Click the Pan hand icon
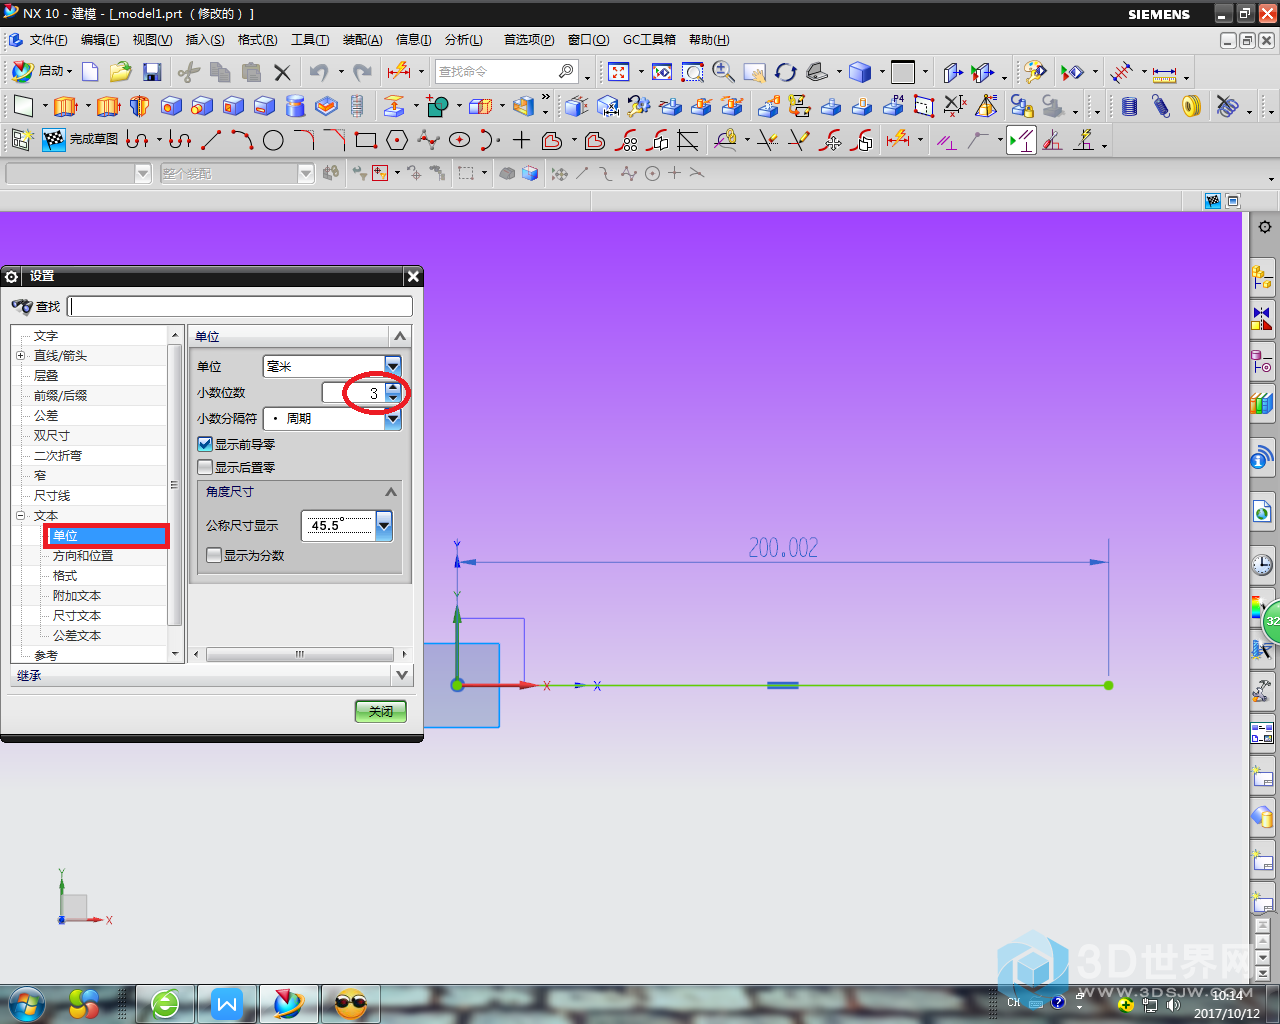The image size is (1280, 1024). coord(755,72)
